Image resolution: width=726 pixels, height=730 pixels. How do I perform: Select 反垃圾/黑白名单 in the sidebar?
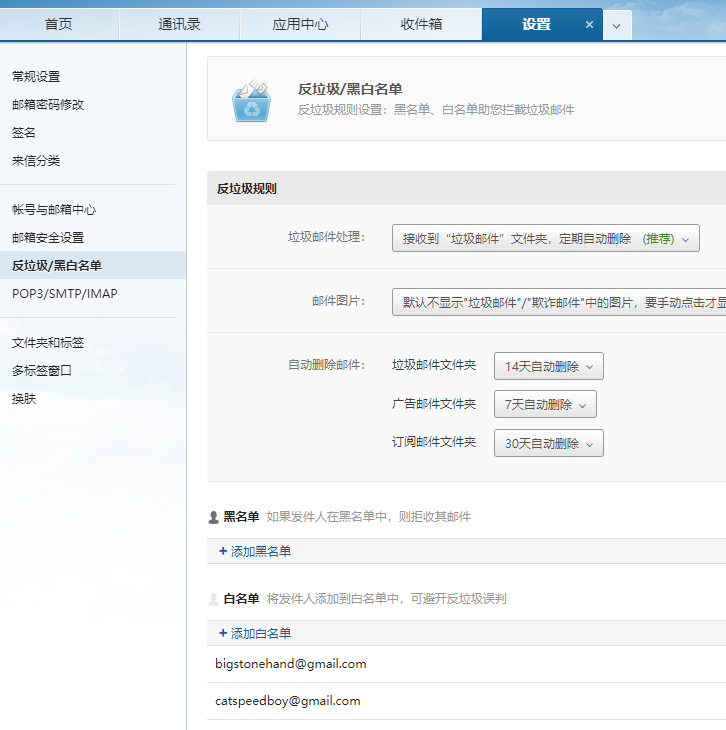pos(93,265)
